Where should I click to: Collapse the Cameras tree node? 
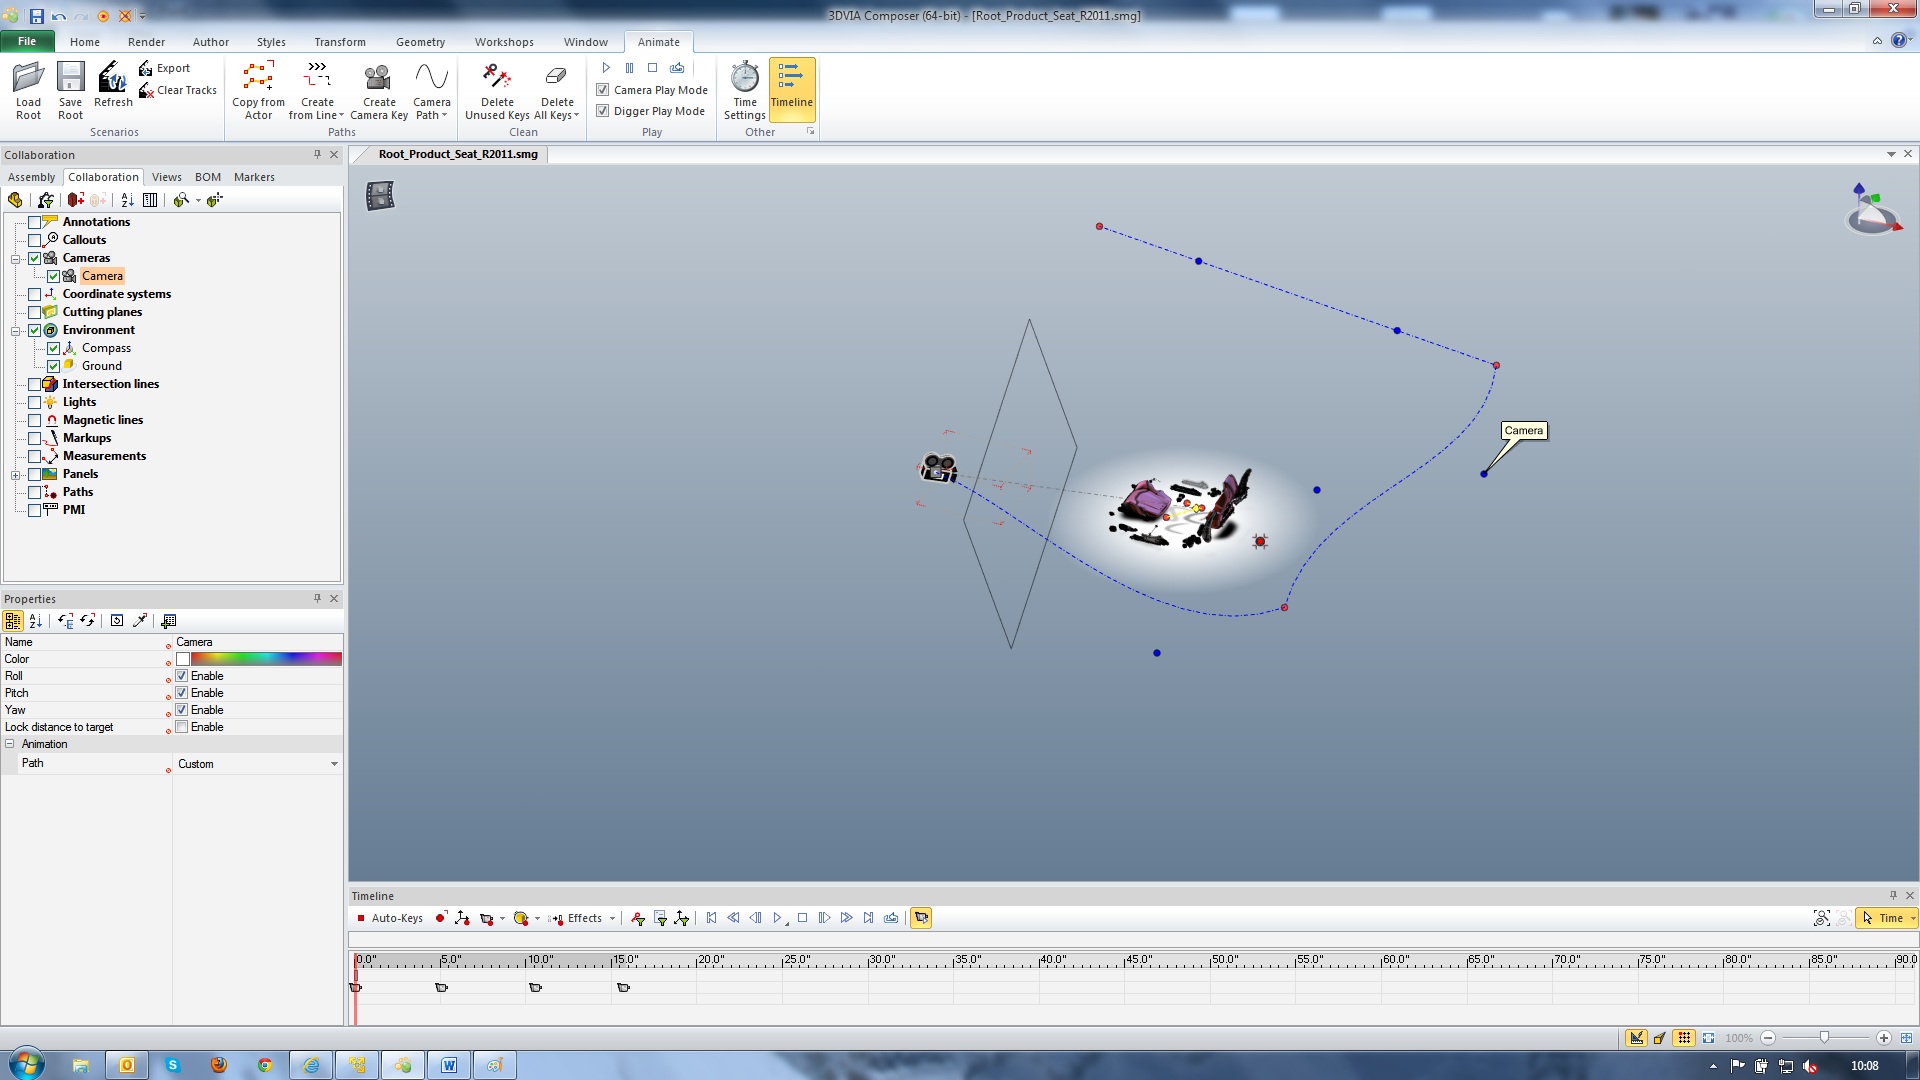point(16,258)
